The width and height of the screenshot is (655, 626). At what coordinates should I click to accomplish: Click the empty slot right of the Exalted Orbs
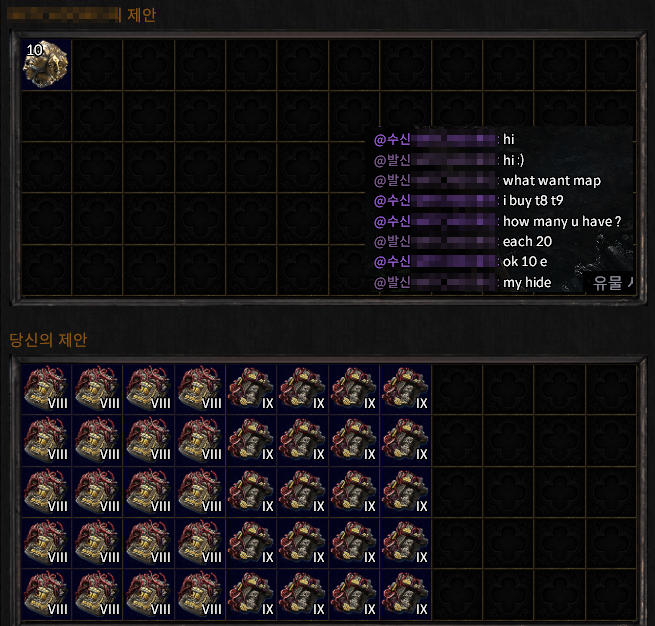[97, 65]
